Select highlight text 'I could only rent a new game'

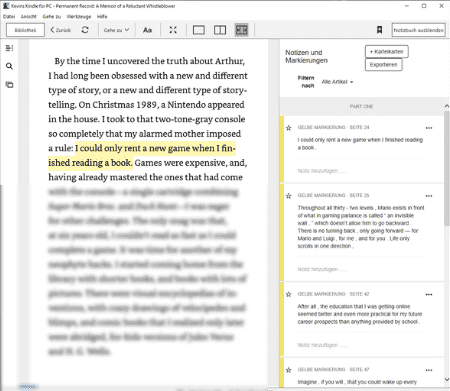pos(360,144)
